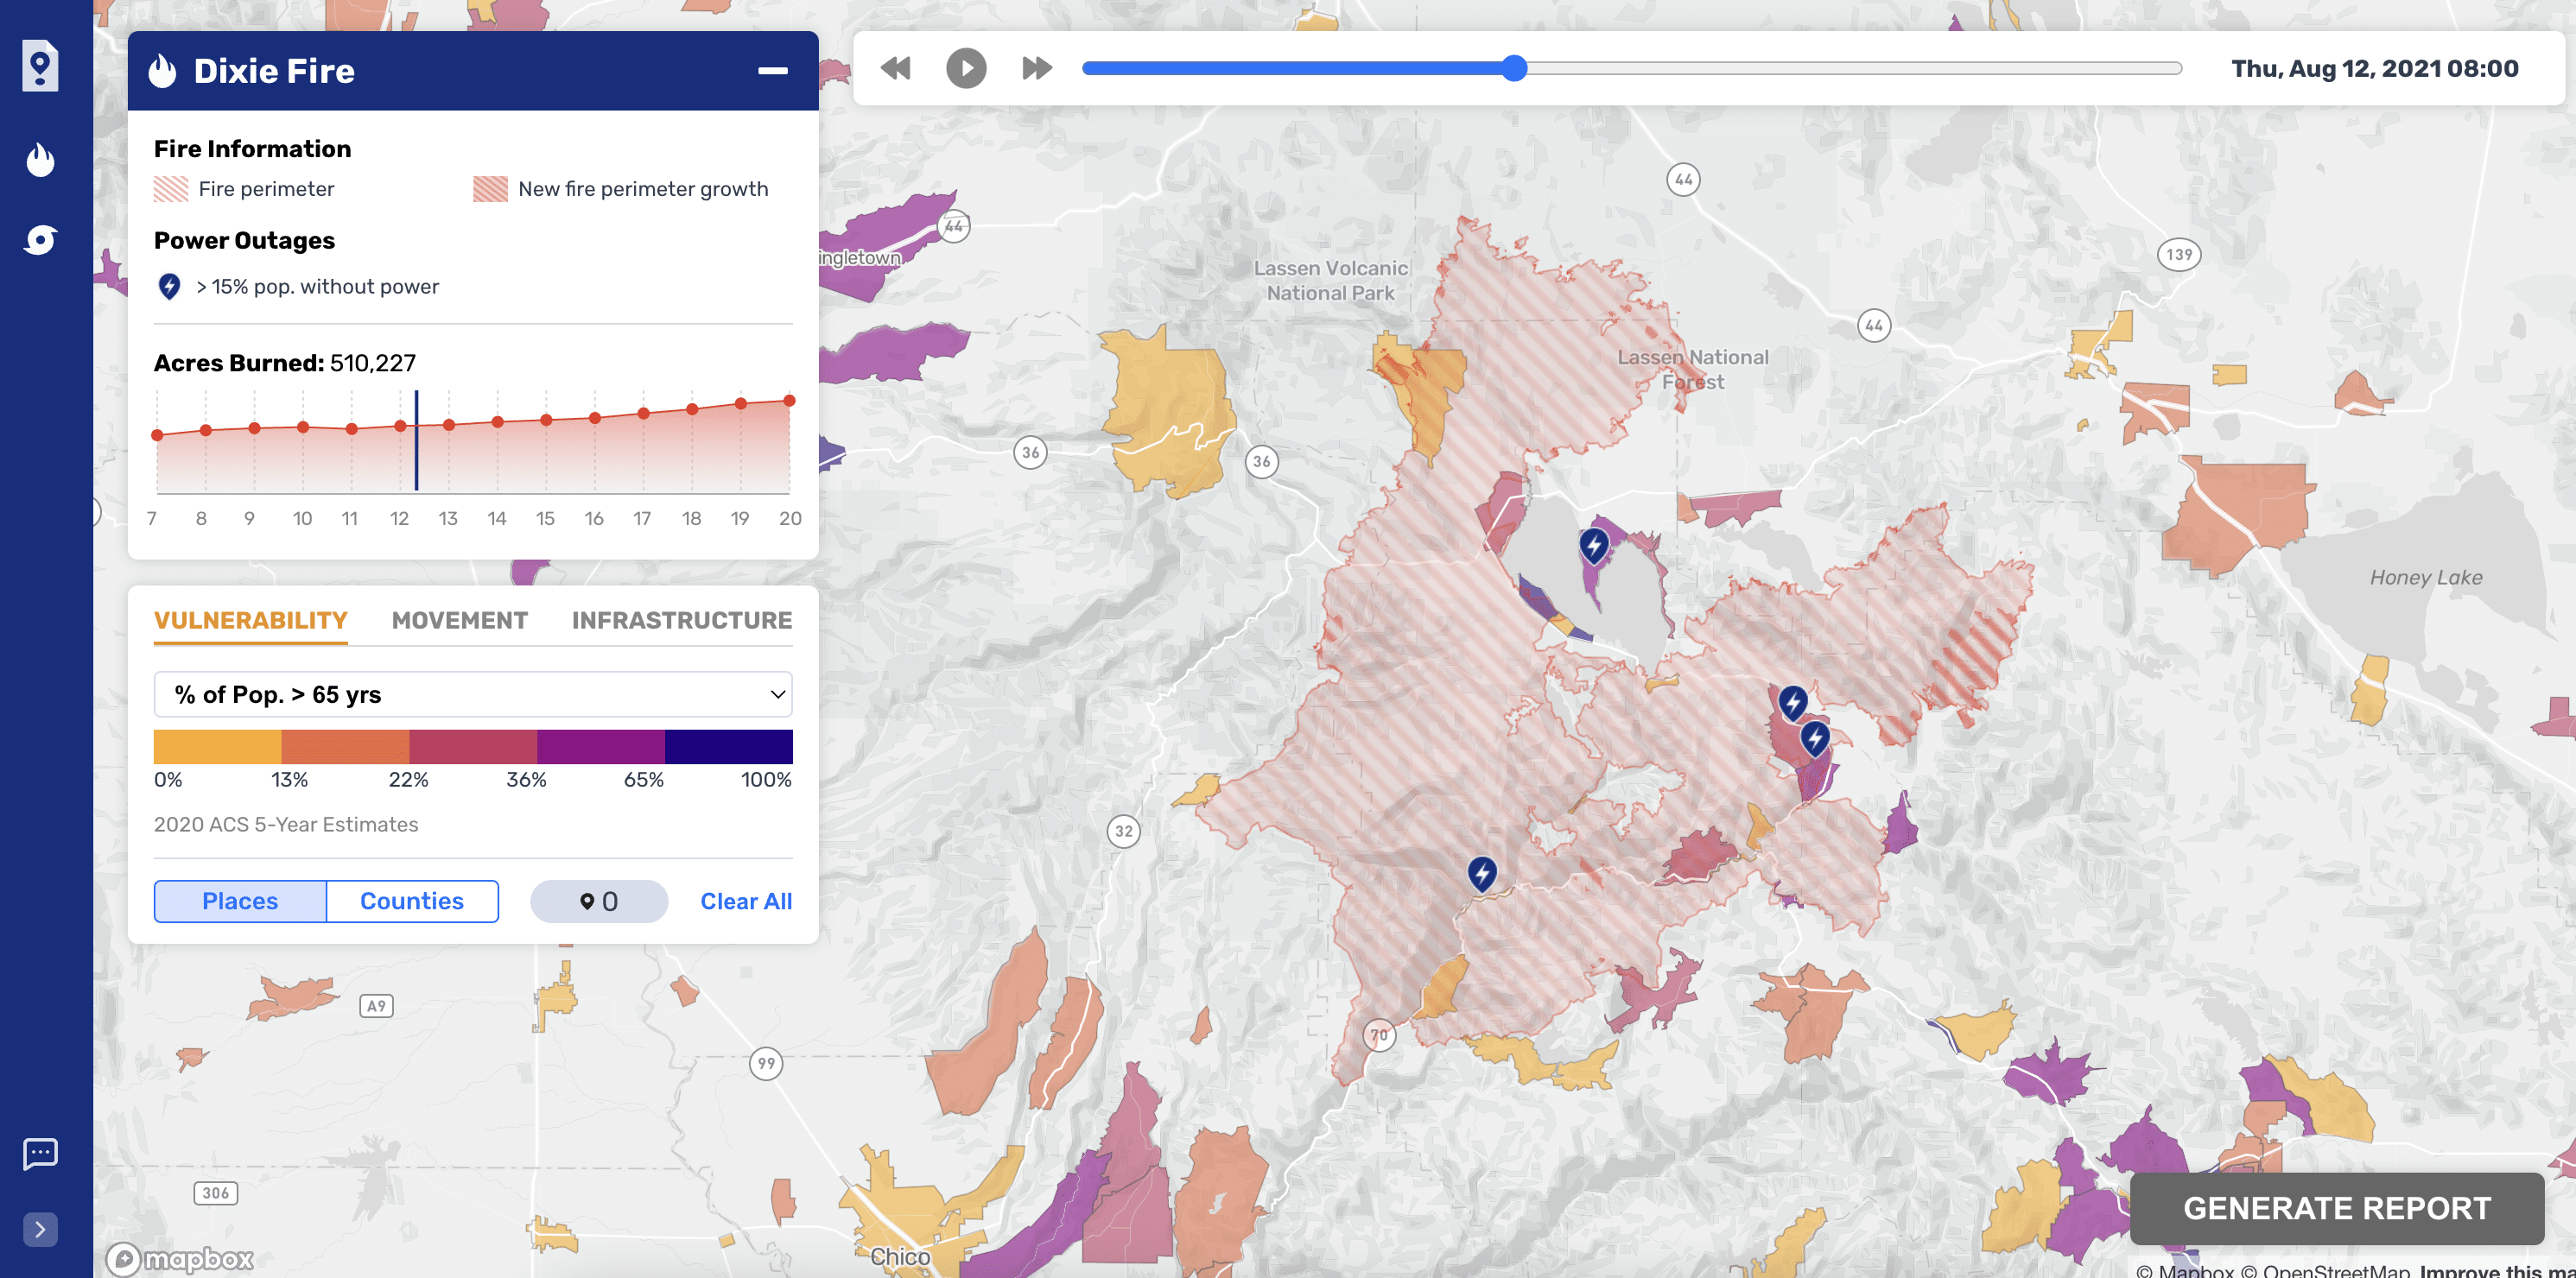Select the hurricane sidebar icon
This screenshot has height=1278, width=2576.
(x=40, y=240)
